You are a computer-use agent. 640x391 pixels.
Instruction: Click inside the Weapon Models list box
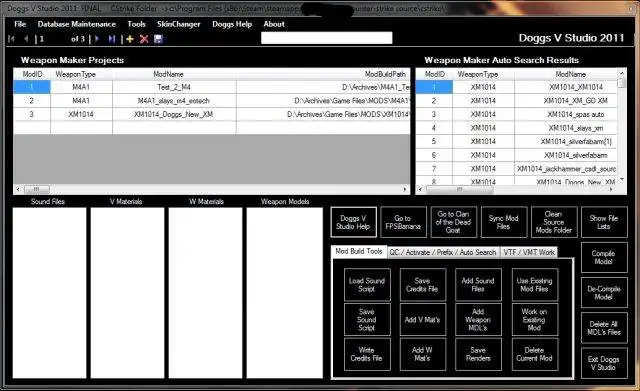pyautogui.click(x=284, y=293)
